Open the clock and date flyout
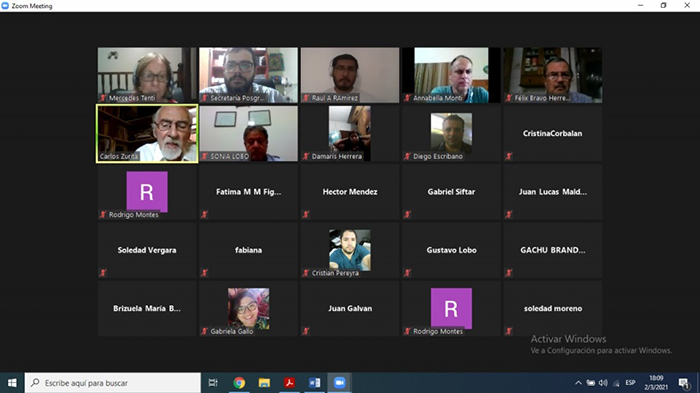Viewport: 700px width, 393px height. [x=656, y=383]
